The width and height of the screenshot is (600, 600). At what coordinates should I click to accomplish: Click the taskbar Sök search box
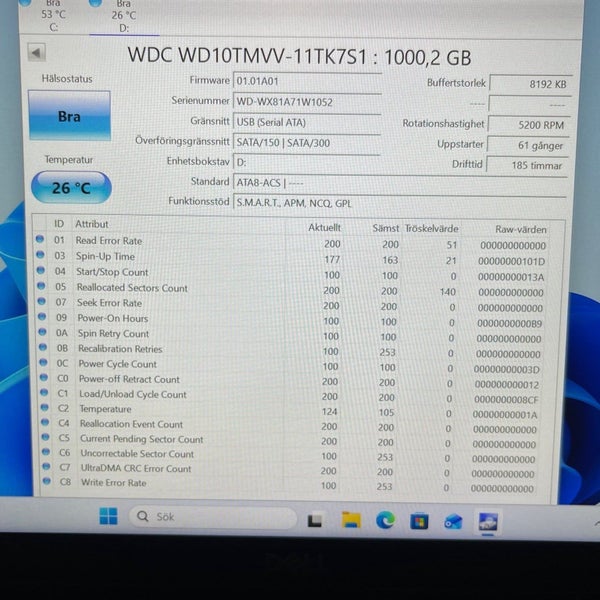pos(212,517)
